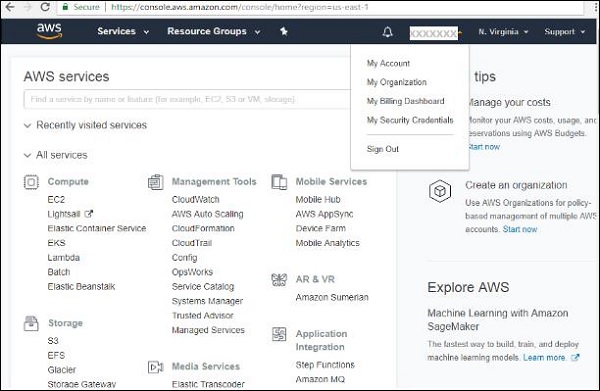Screen dimensions: 600x391
Task: Reload the page with browser refresh button
Action: coord(45,7)
